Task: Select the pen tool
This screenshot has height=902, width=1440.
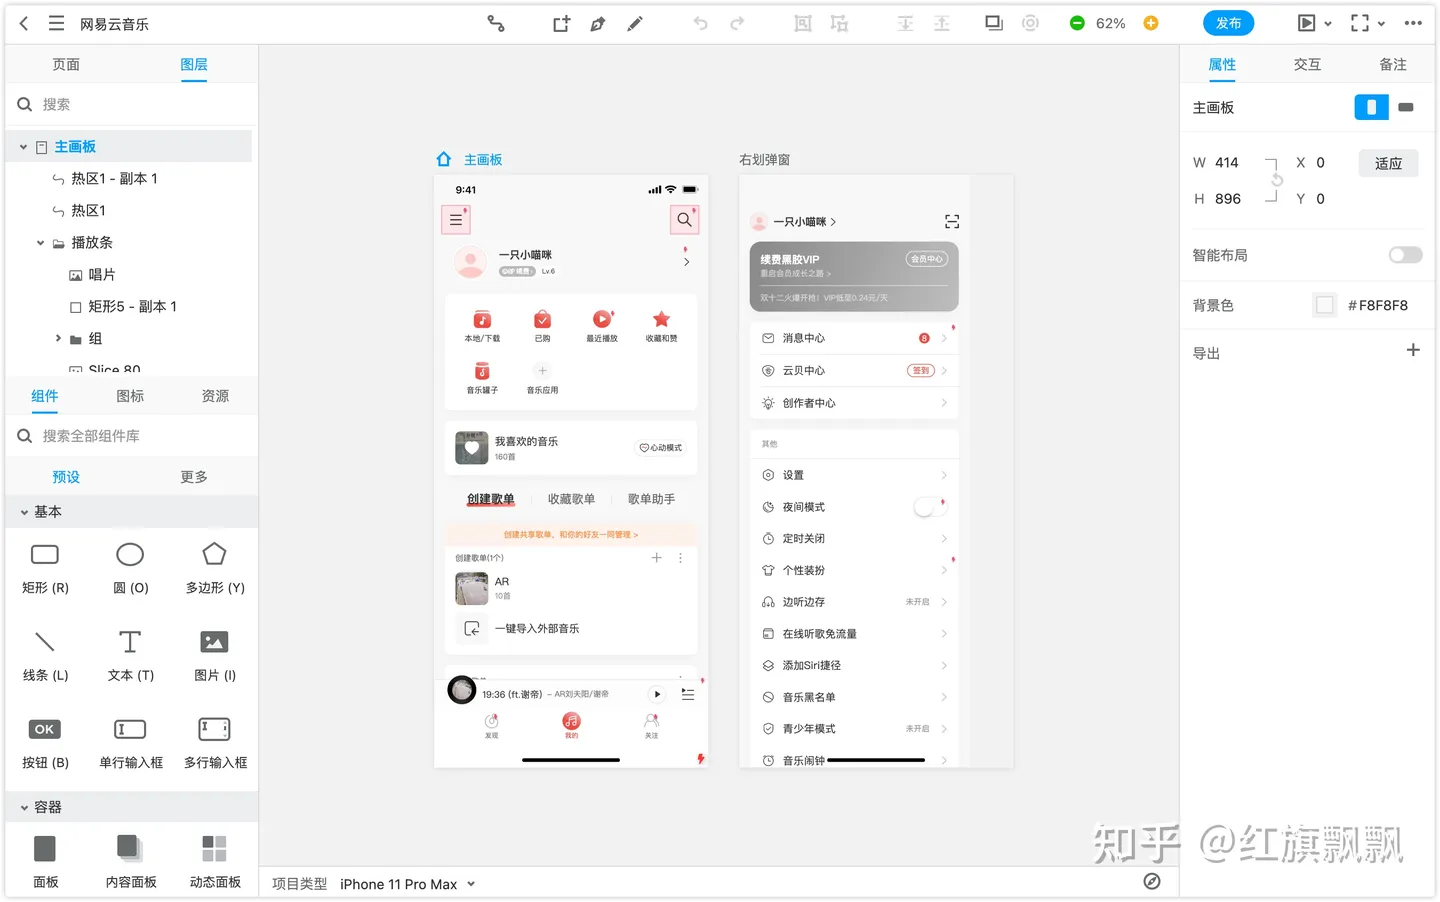Action: (598, 23)
